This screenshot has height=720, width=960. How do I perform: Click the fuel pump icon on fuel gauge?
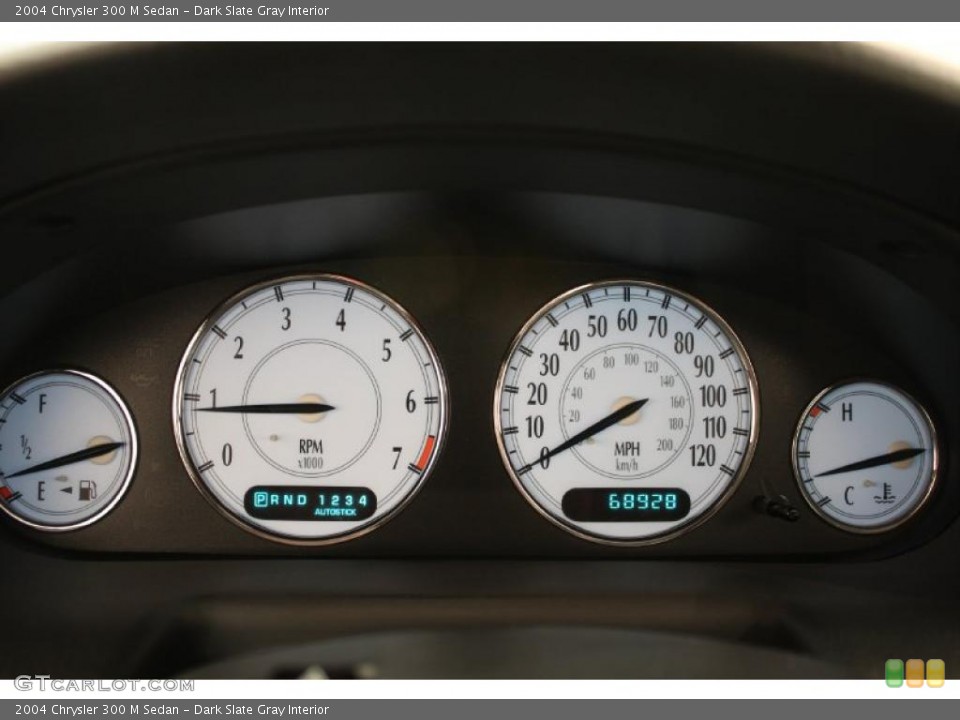point(88,490)
